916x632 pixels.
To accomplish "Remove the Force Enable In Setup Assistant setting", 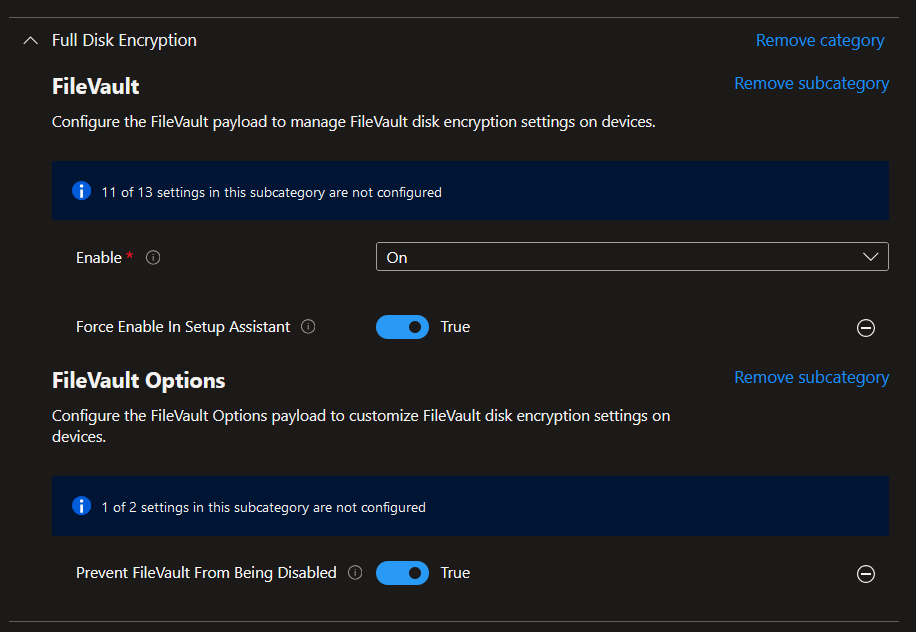I will coord(866,328).
